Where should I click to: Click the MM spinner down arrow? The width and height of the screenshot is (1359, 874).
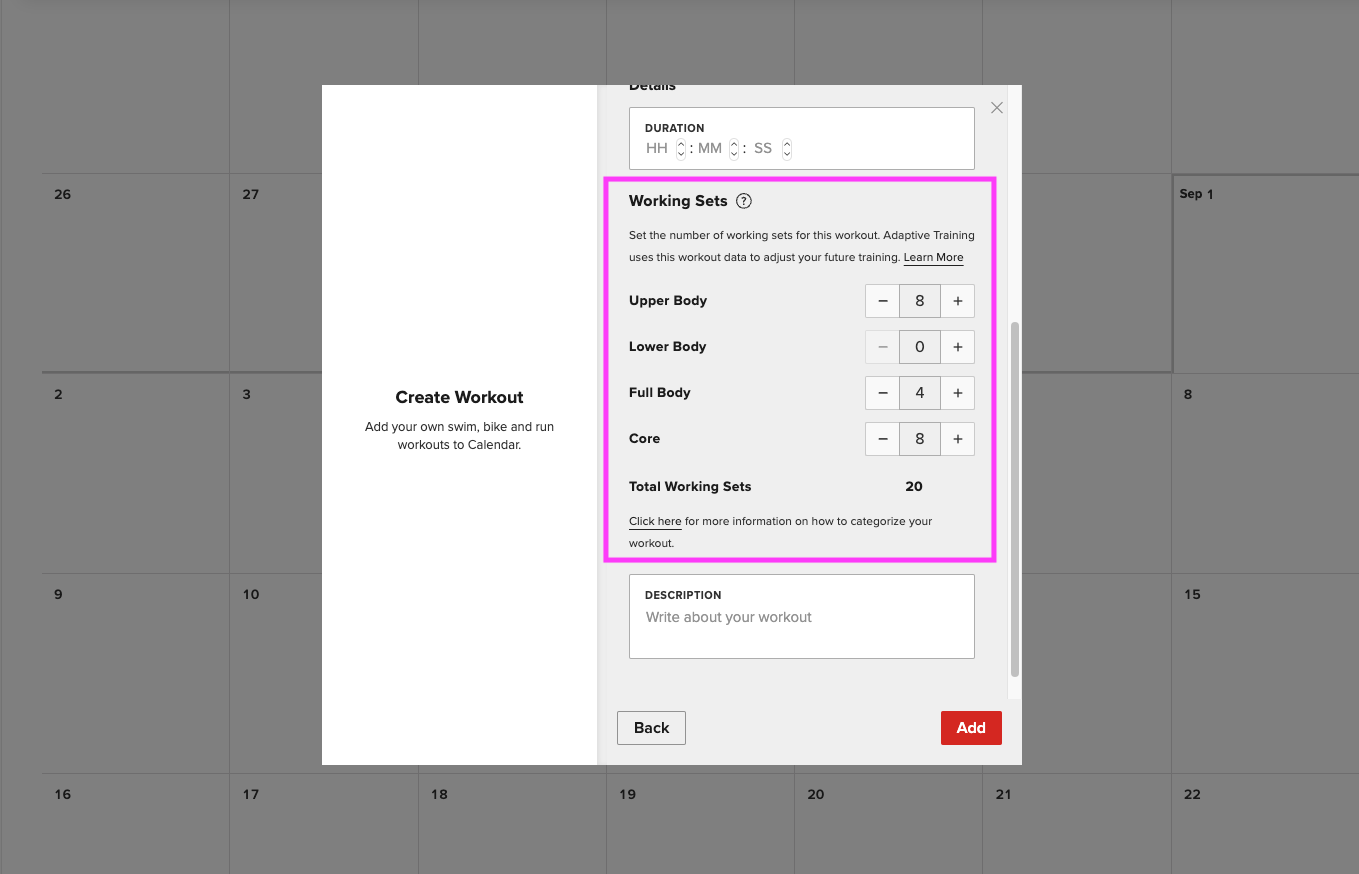click(x=734, y=152)
